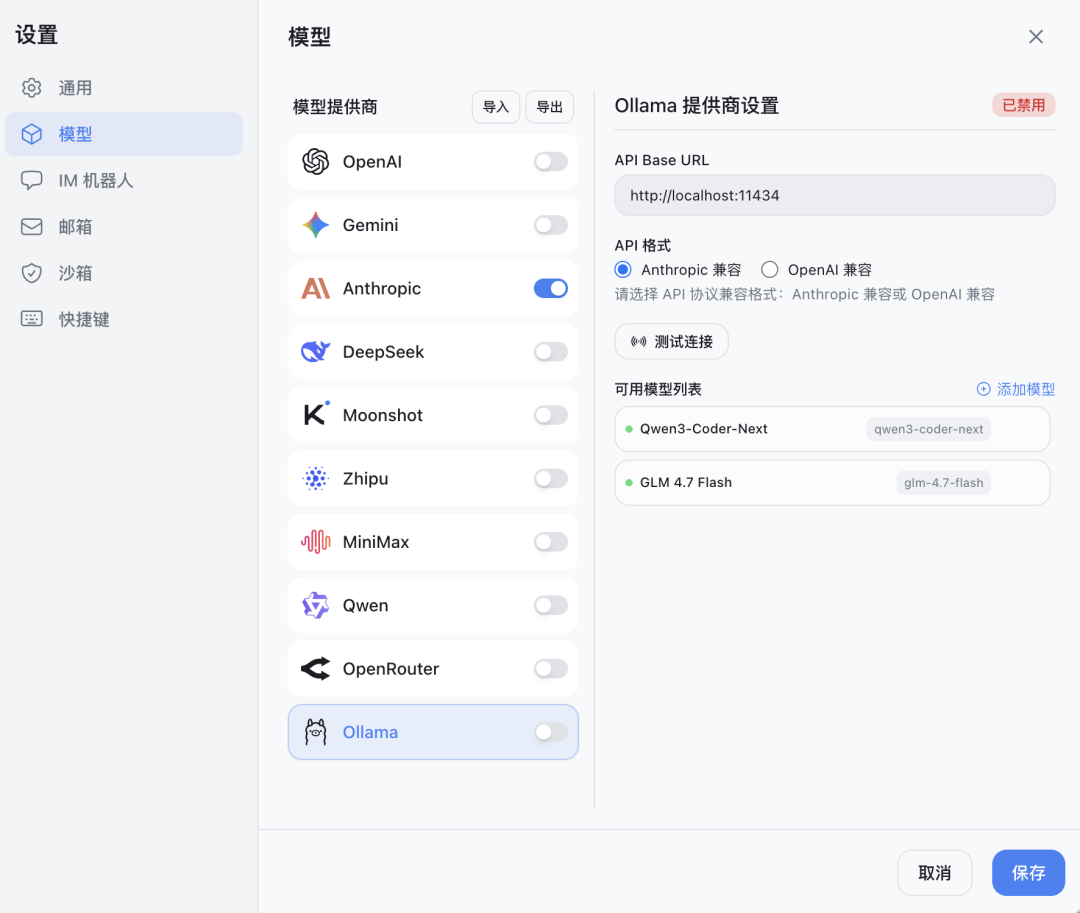This screenshot has height=913, width=1080.
Task: Click the Anthropic logo icon
Action: [x=315, y=288]
